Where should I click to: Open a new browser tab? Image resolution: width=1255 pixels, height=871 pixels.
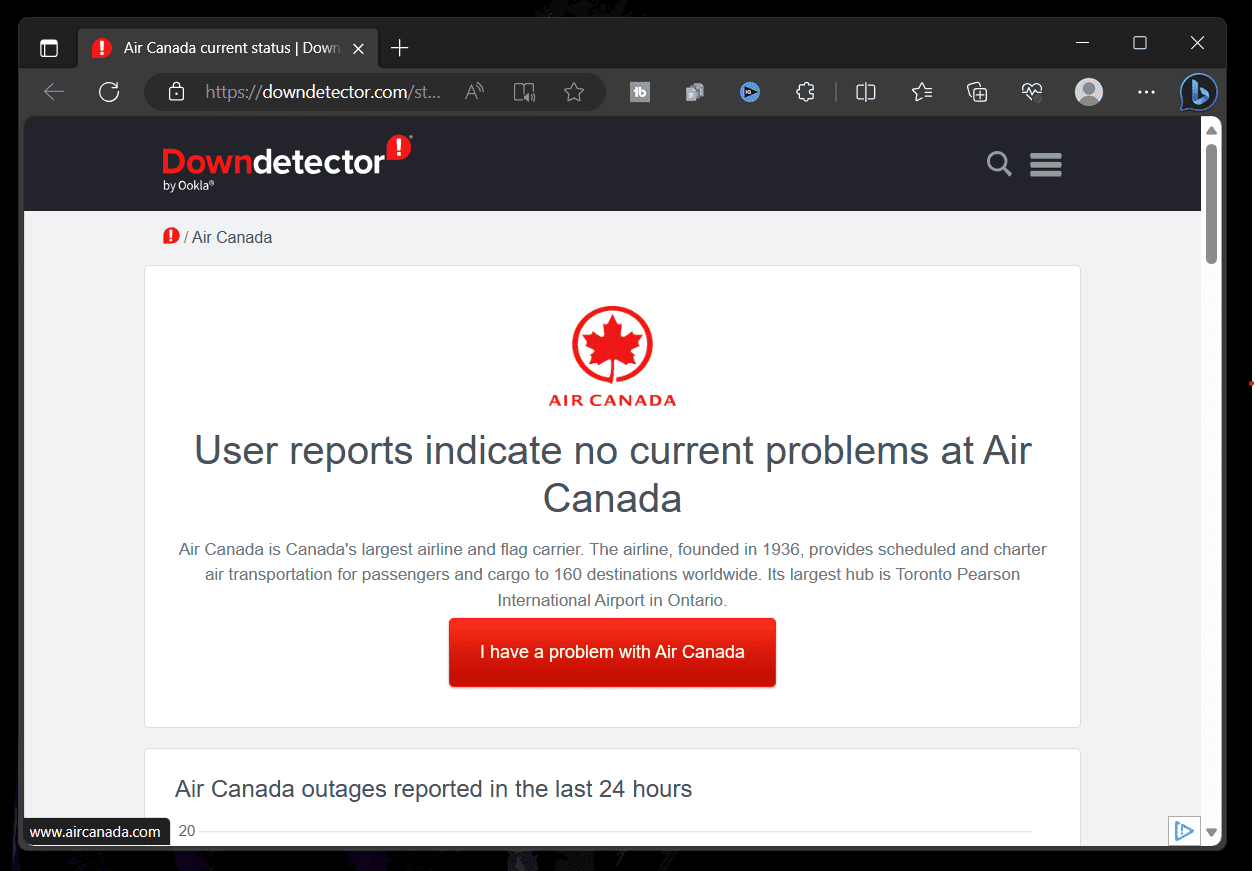coord(399,48)
